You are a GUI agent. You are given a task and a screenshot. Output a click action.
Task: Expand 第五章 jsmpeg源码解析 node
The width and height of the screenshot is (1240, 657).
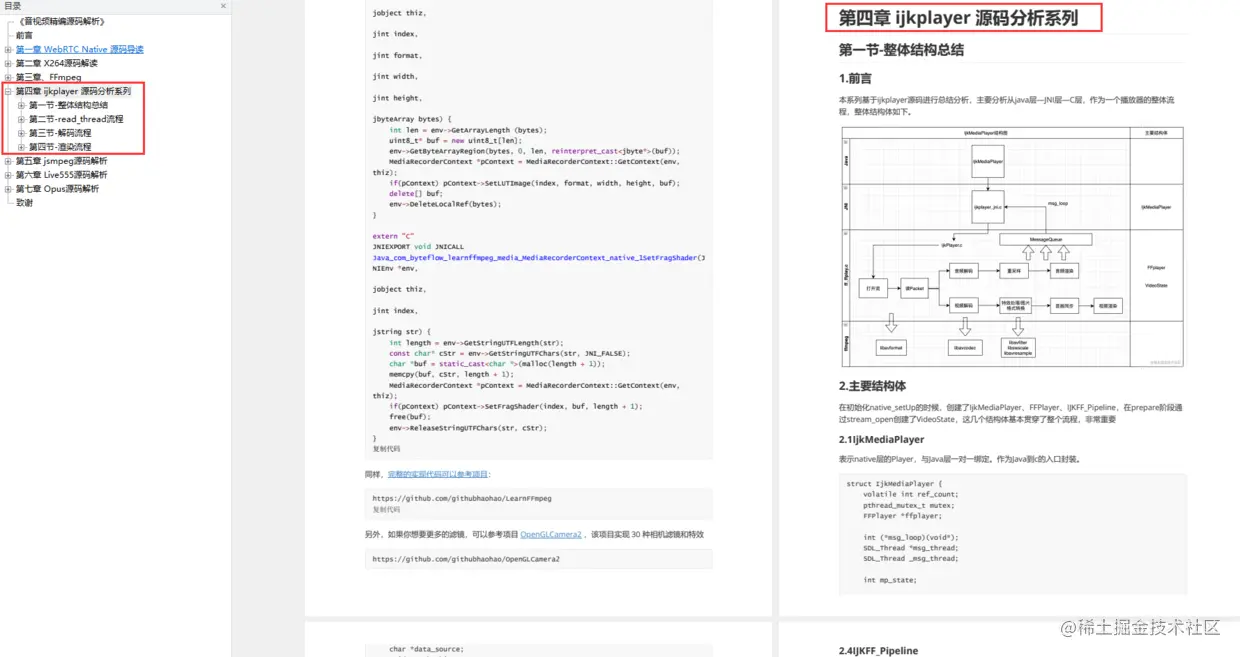coord(9,161)
